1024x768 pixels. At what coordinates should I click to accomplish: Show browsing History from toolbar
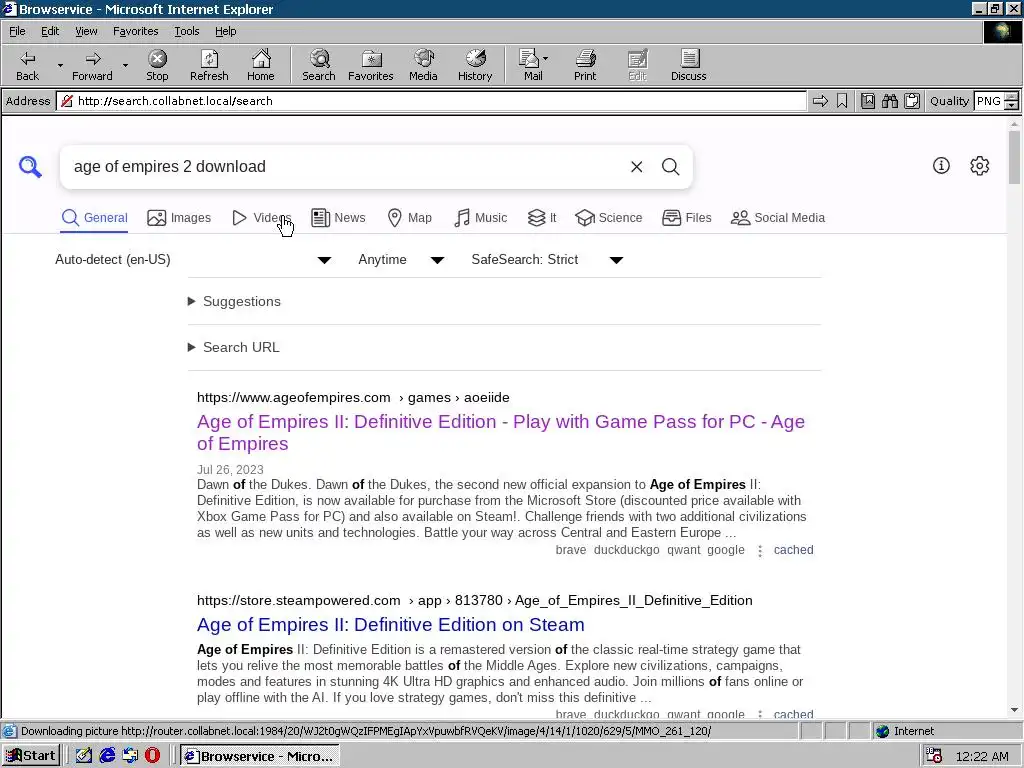[x=475, y=65]
